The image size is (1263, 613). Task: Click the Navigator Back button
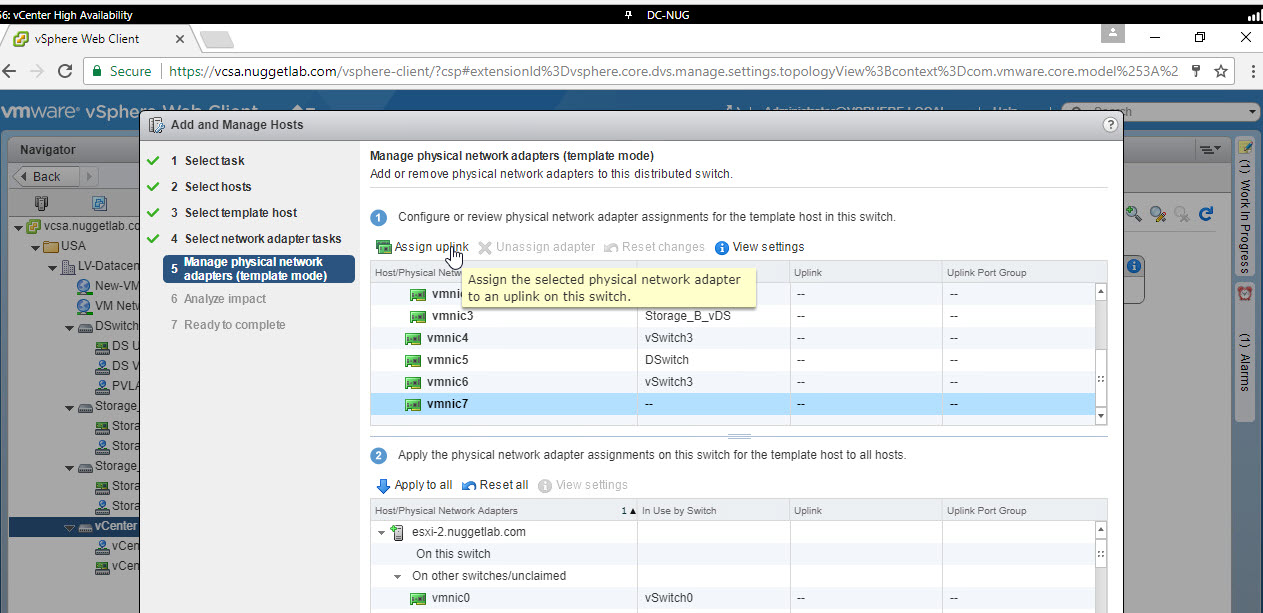[x=40, y=176]
